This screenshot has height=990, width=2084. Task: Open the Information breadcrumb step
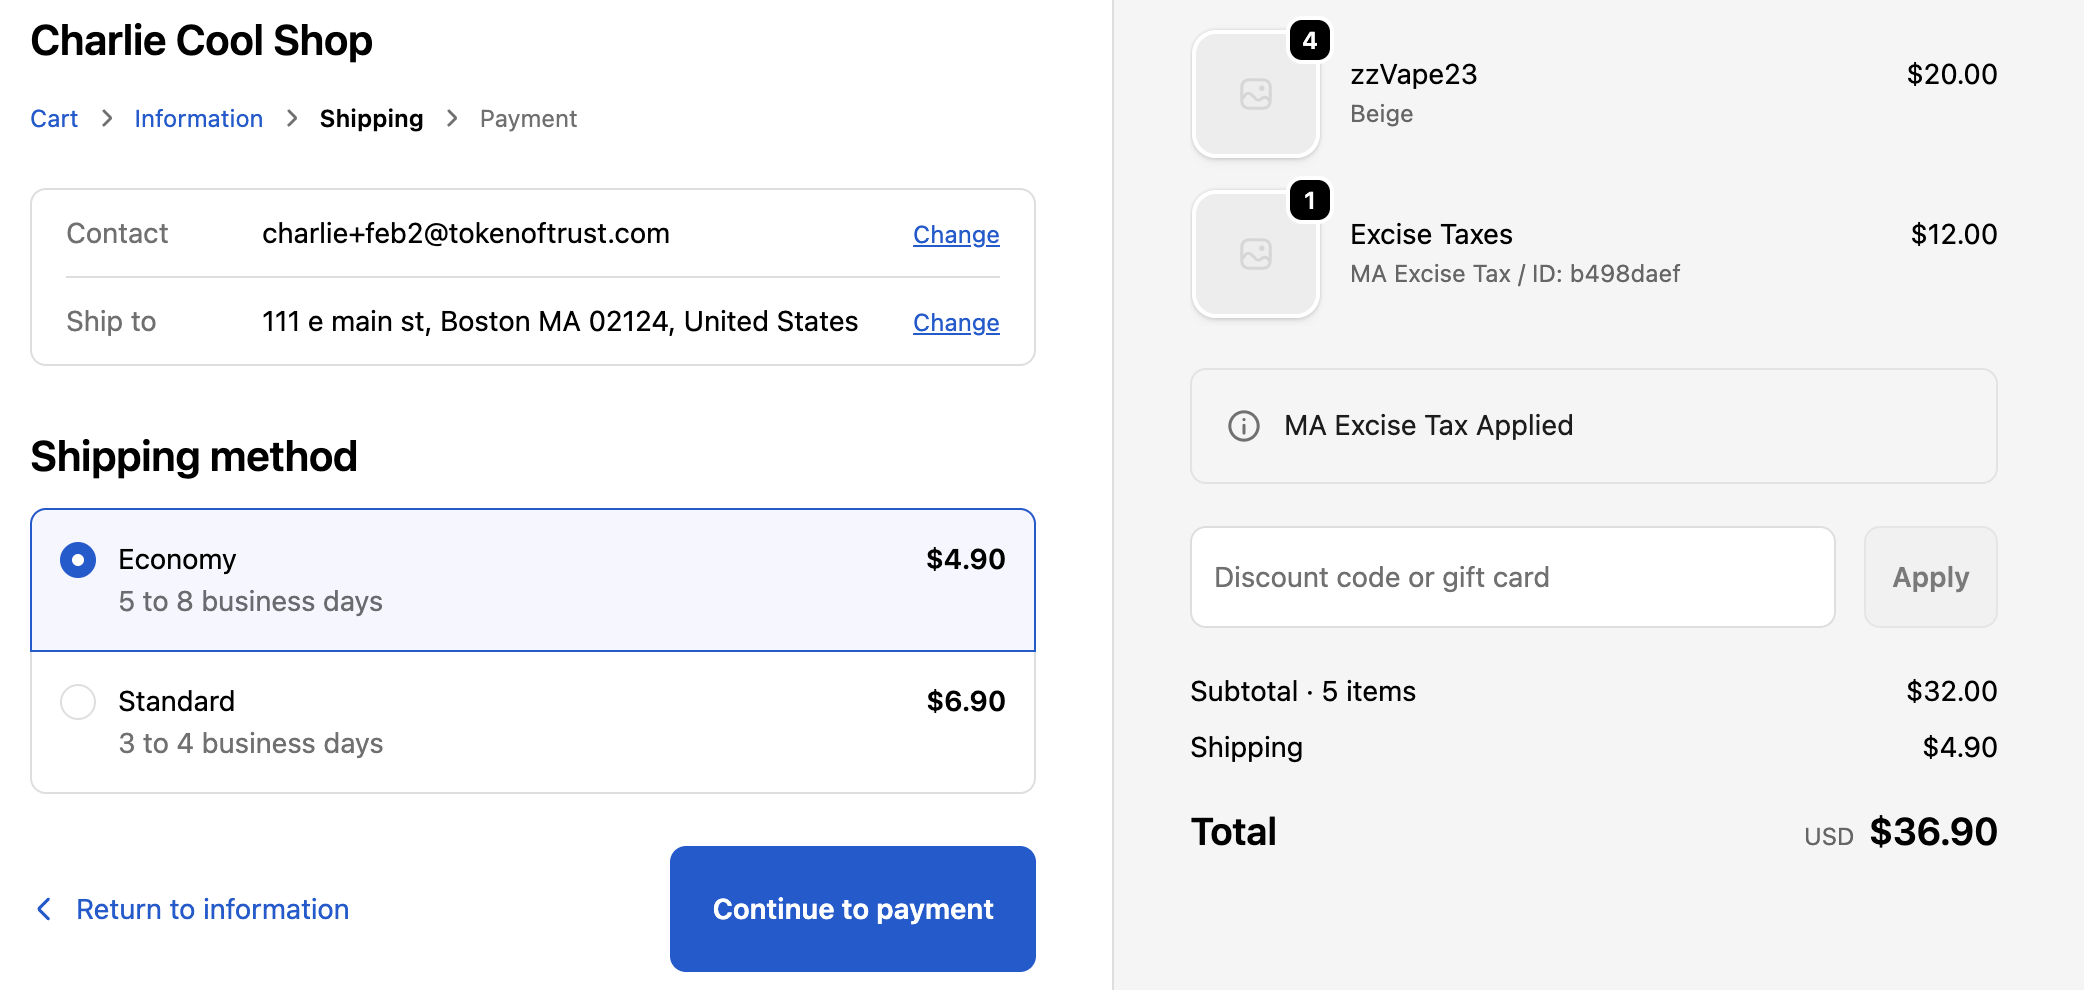[198, 119]
